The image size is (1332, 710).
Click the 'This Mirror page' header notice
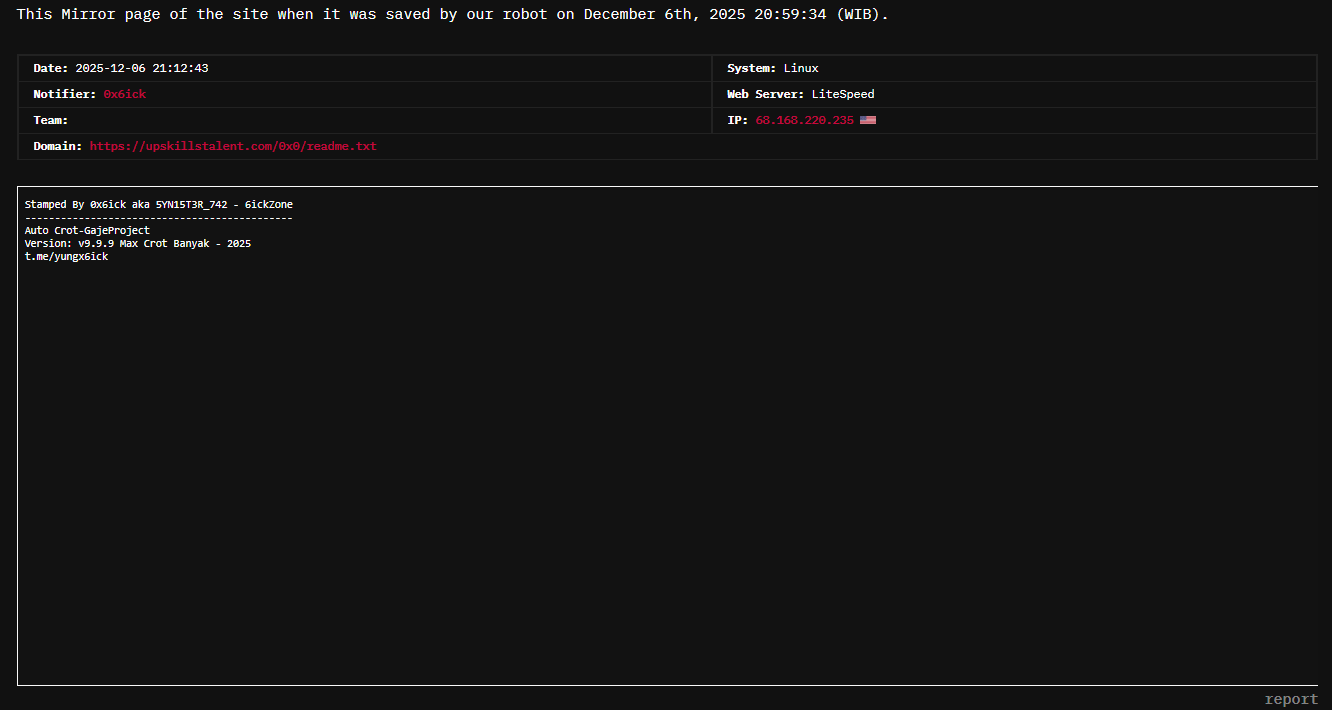tap(452, 15)
